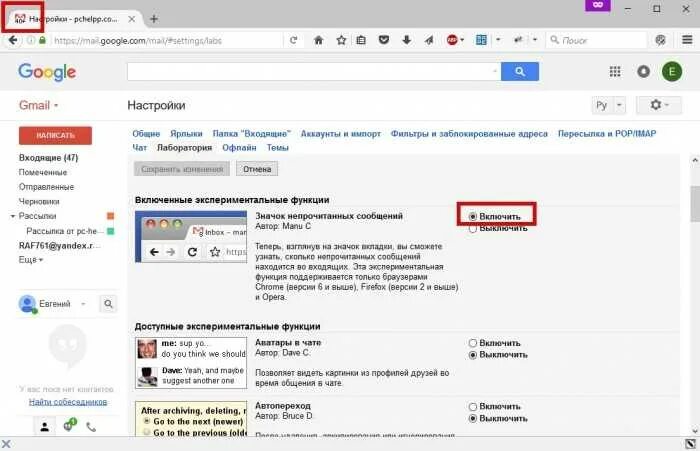Open the Firefox hamburger menu
The image size is (700, 451).
(x=687, y=40)
